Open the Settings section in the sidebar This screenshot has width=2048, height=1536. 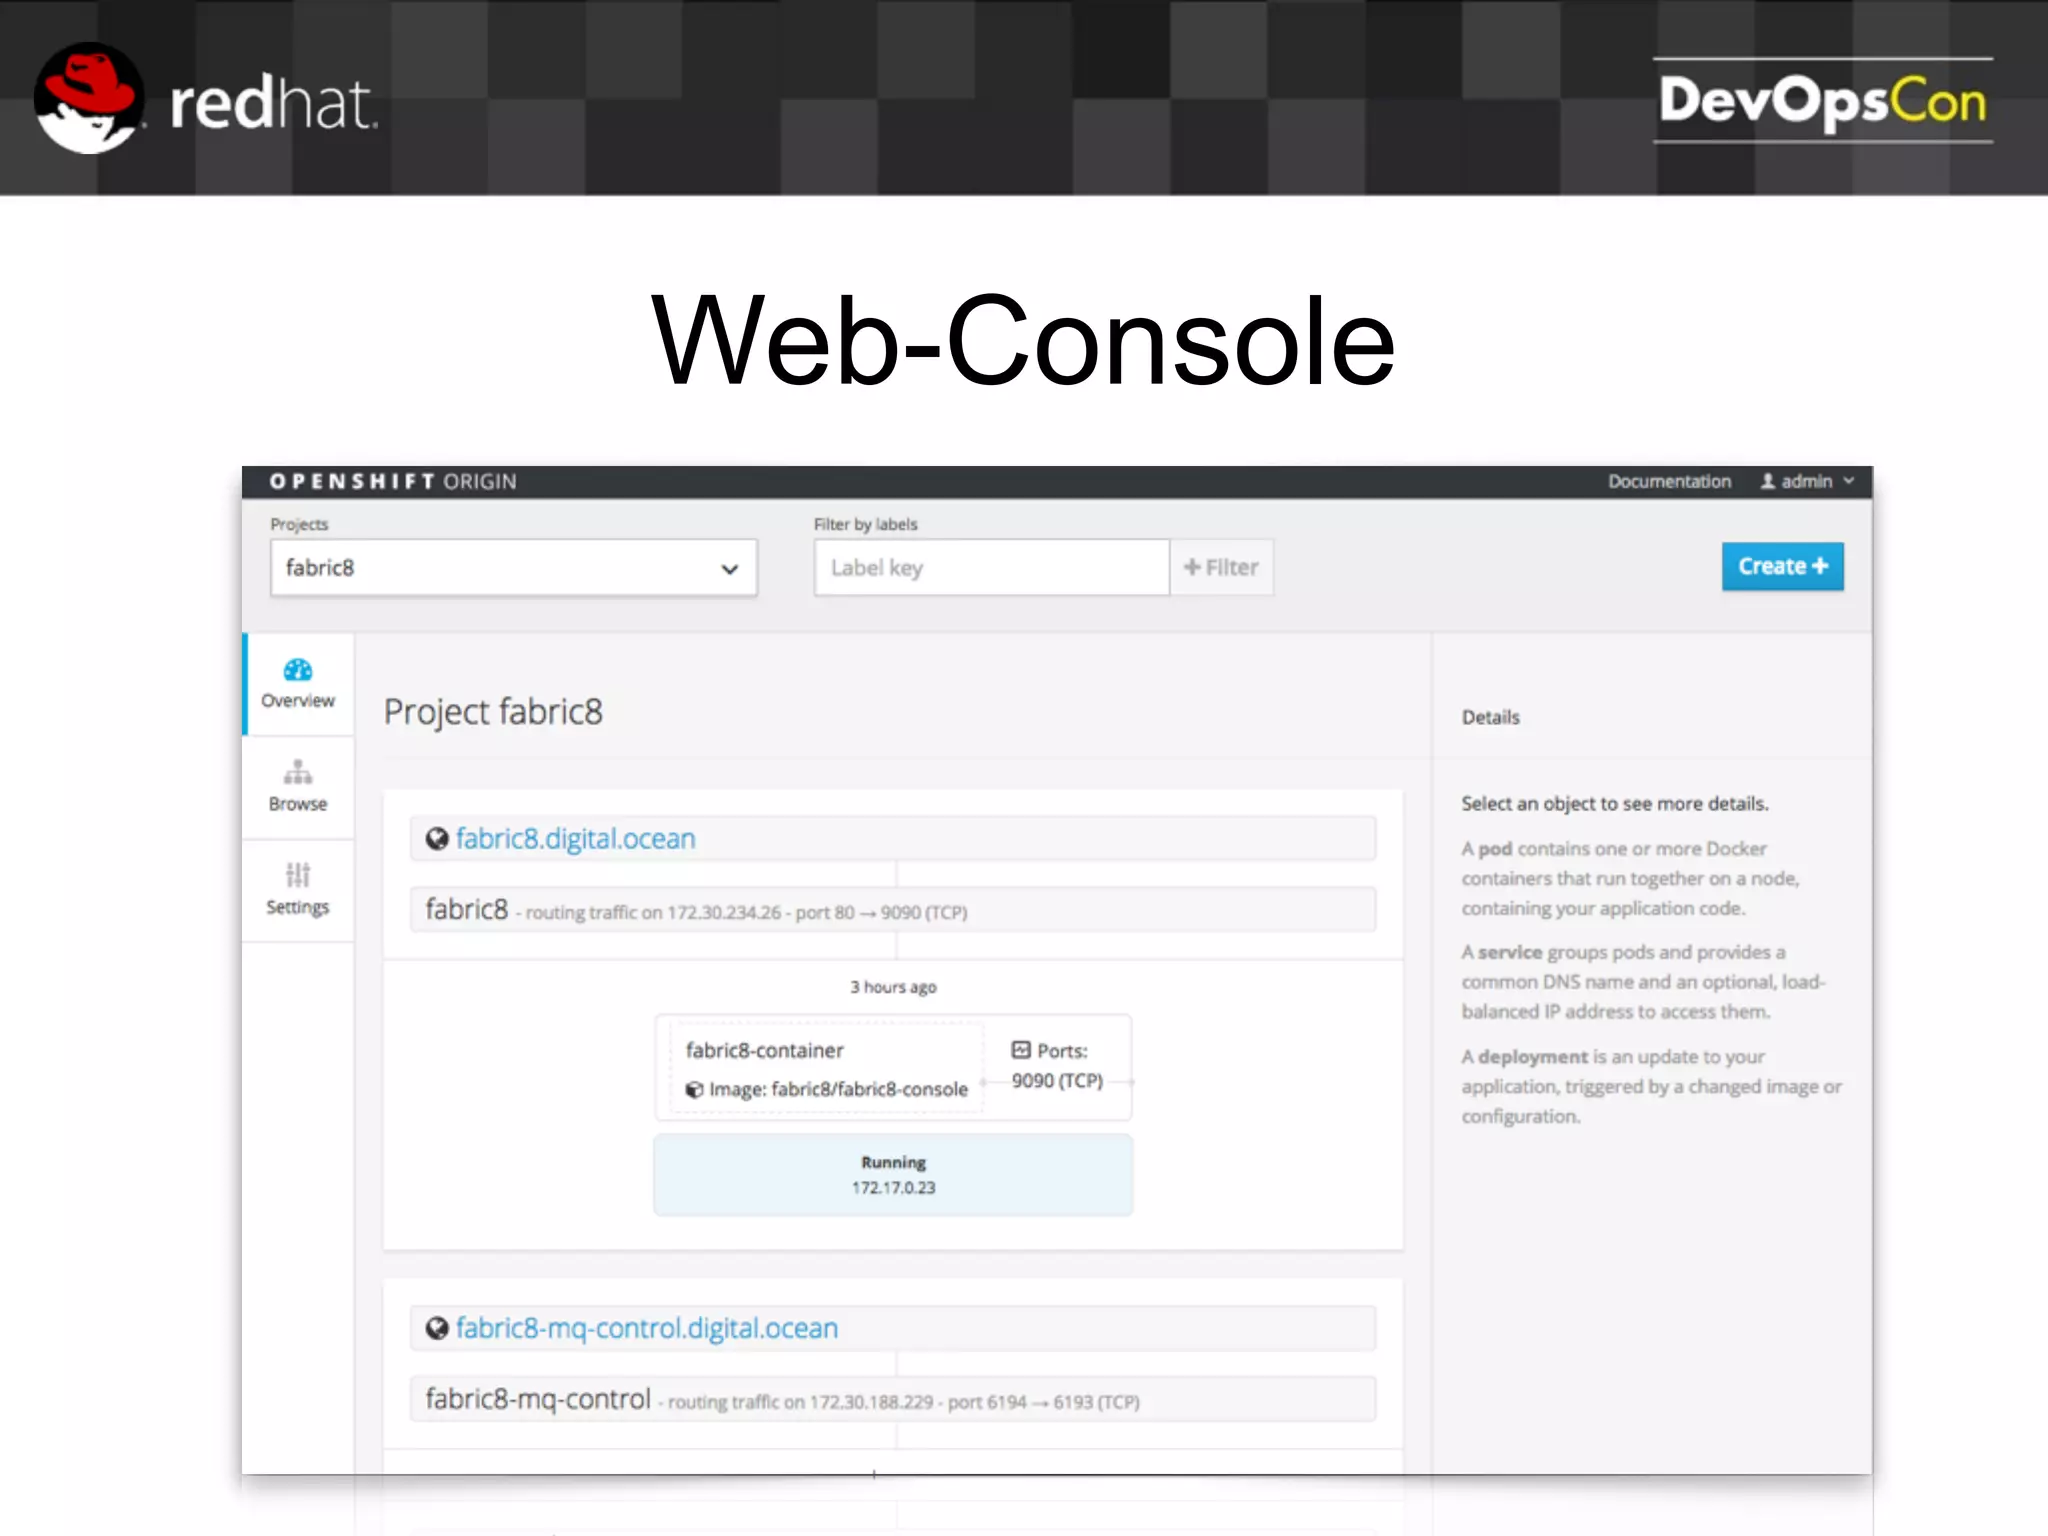298,891
